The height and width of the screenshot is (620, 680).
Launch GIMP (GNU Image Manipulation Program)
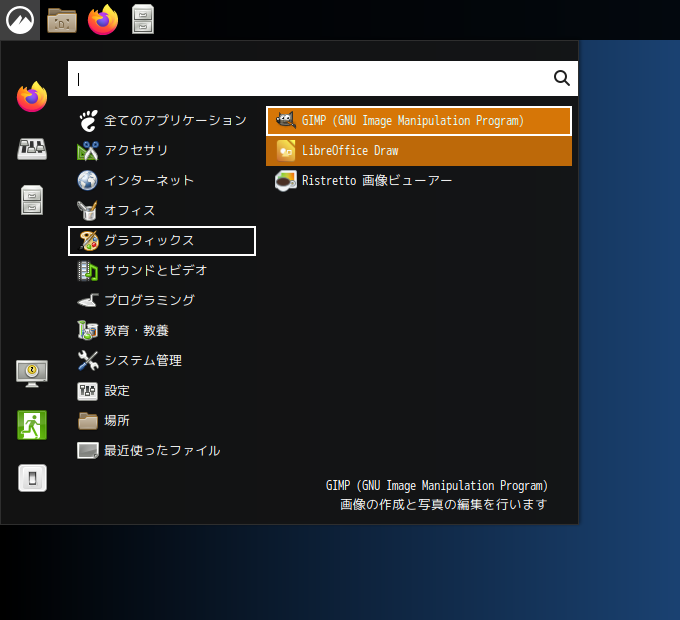419,121
